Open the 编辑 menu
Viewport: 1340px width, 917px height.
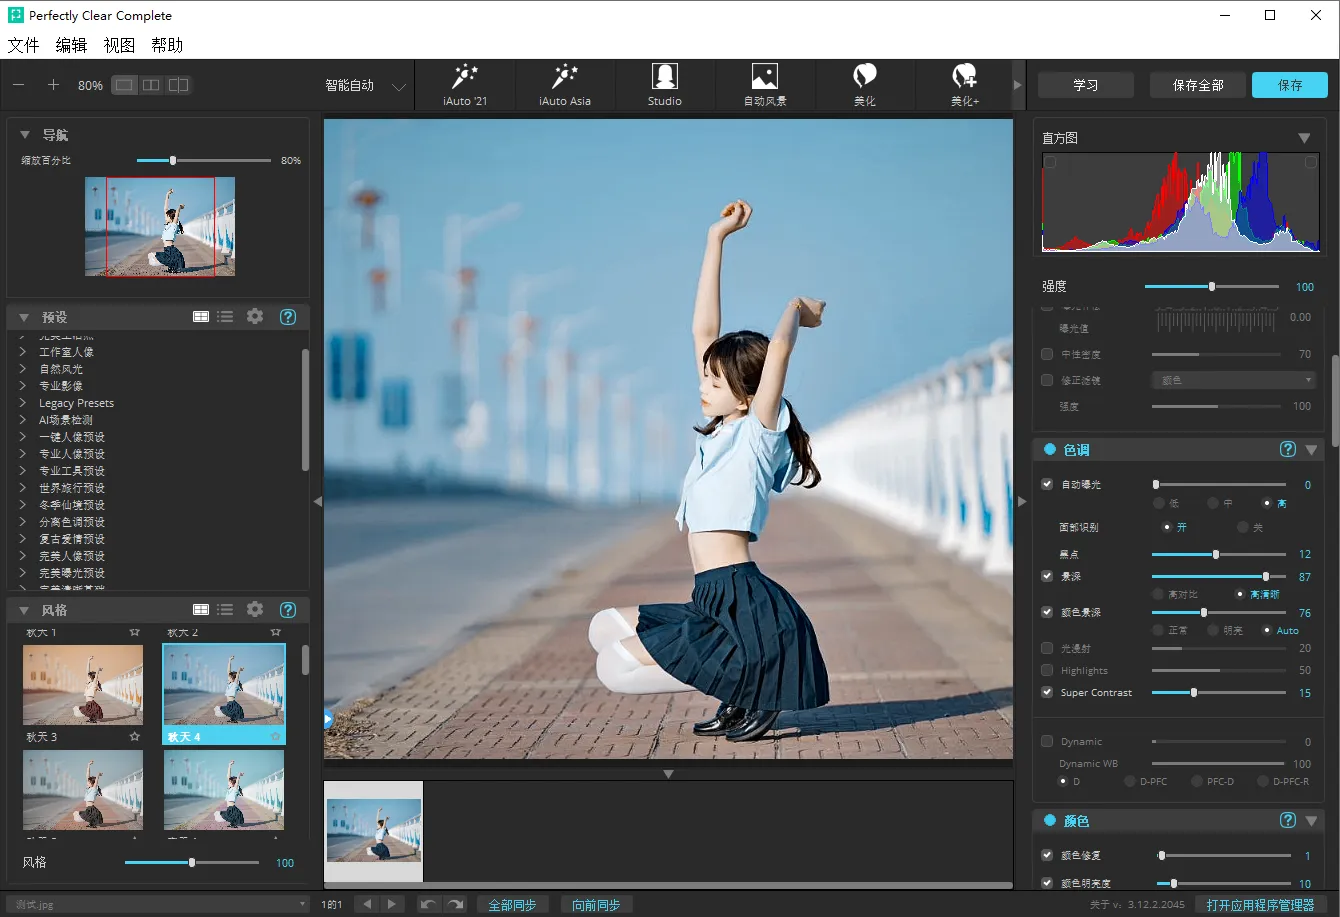(x=71, y=45)
